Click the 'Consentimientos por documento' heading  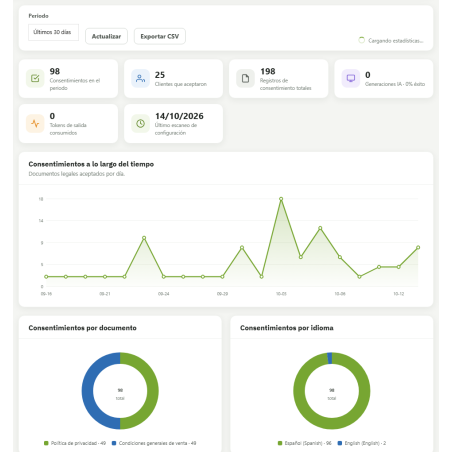coord(82,328)
